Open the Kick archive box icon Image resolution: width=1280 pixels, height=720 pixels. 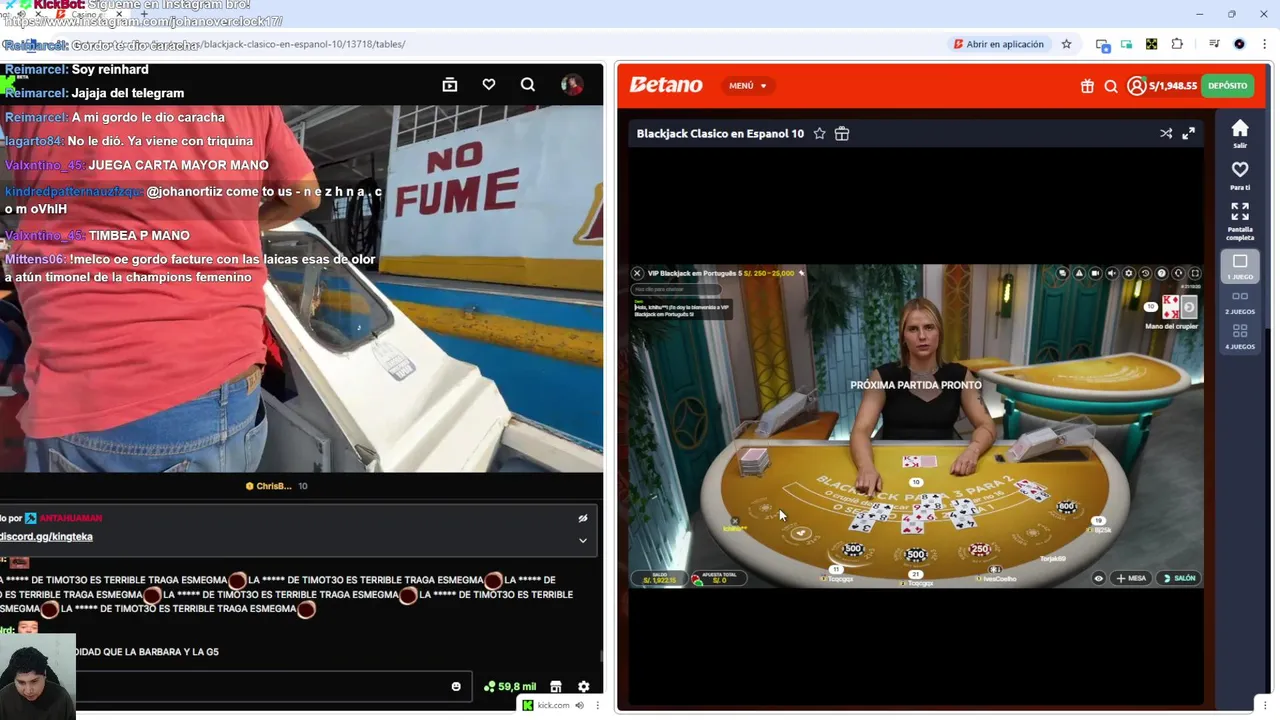(x=450, y=85)
